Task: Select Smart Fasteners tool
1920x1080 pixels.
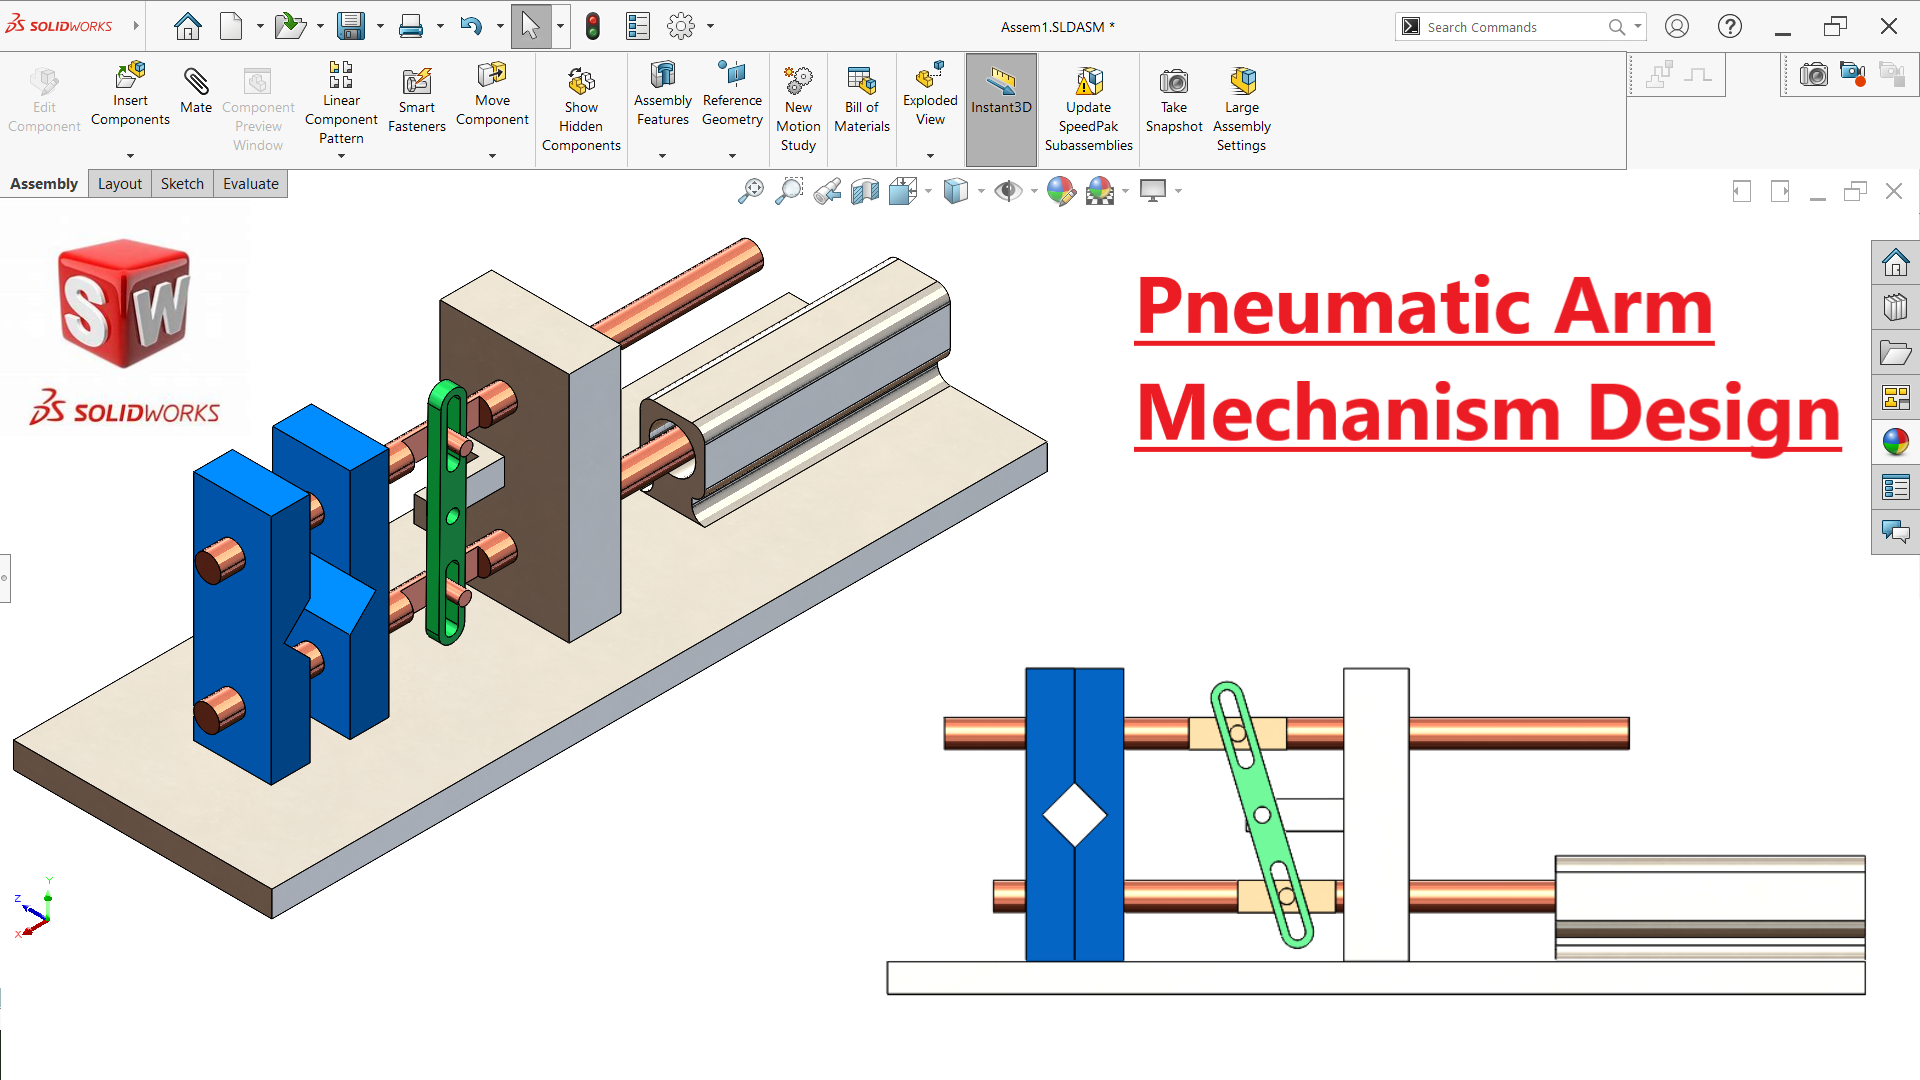Action: tap(416, 100)
